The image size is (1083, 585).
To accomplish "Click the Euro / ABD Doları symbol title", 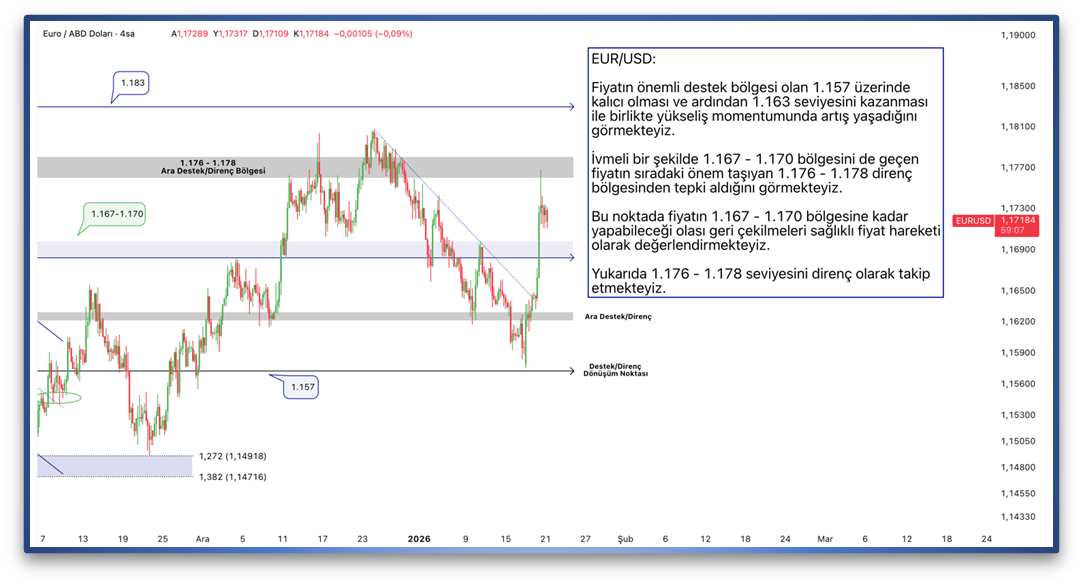I will point(88,34).
